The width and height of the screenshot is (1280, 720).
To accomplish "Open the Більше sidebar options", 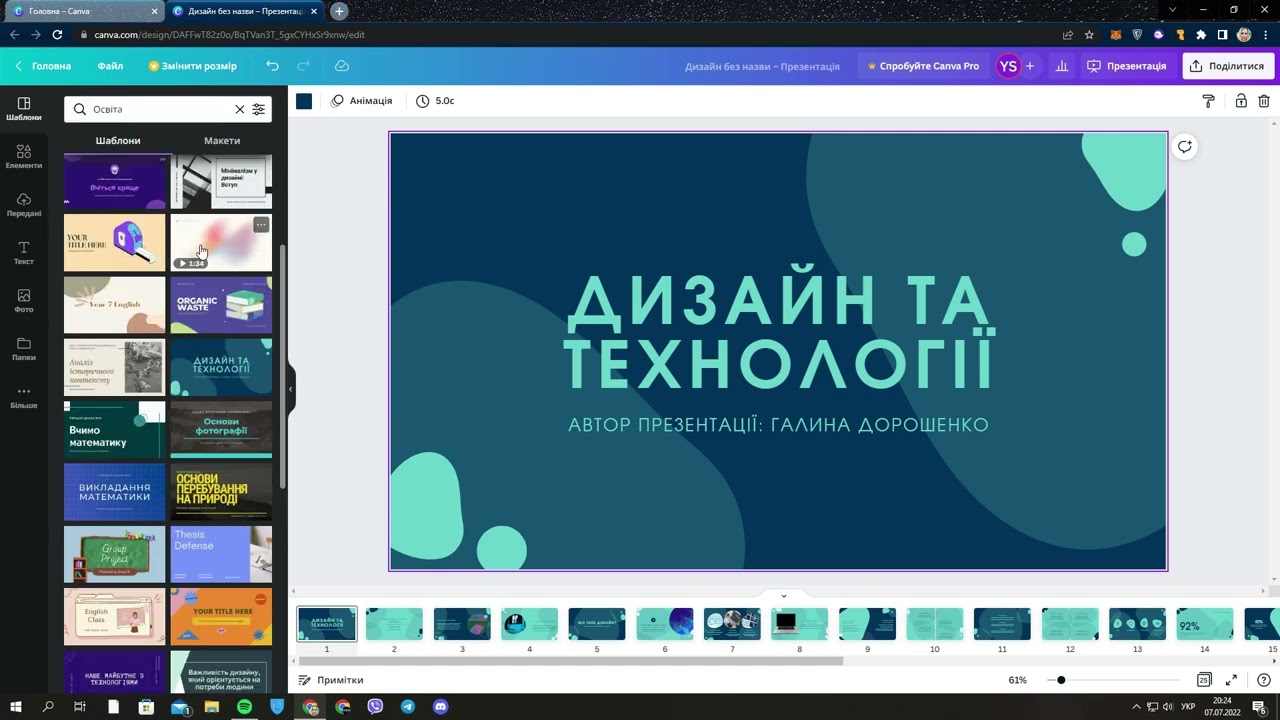I will [24, 397].
